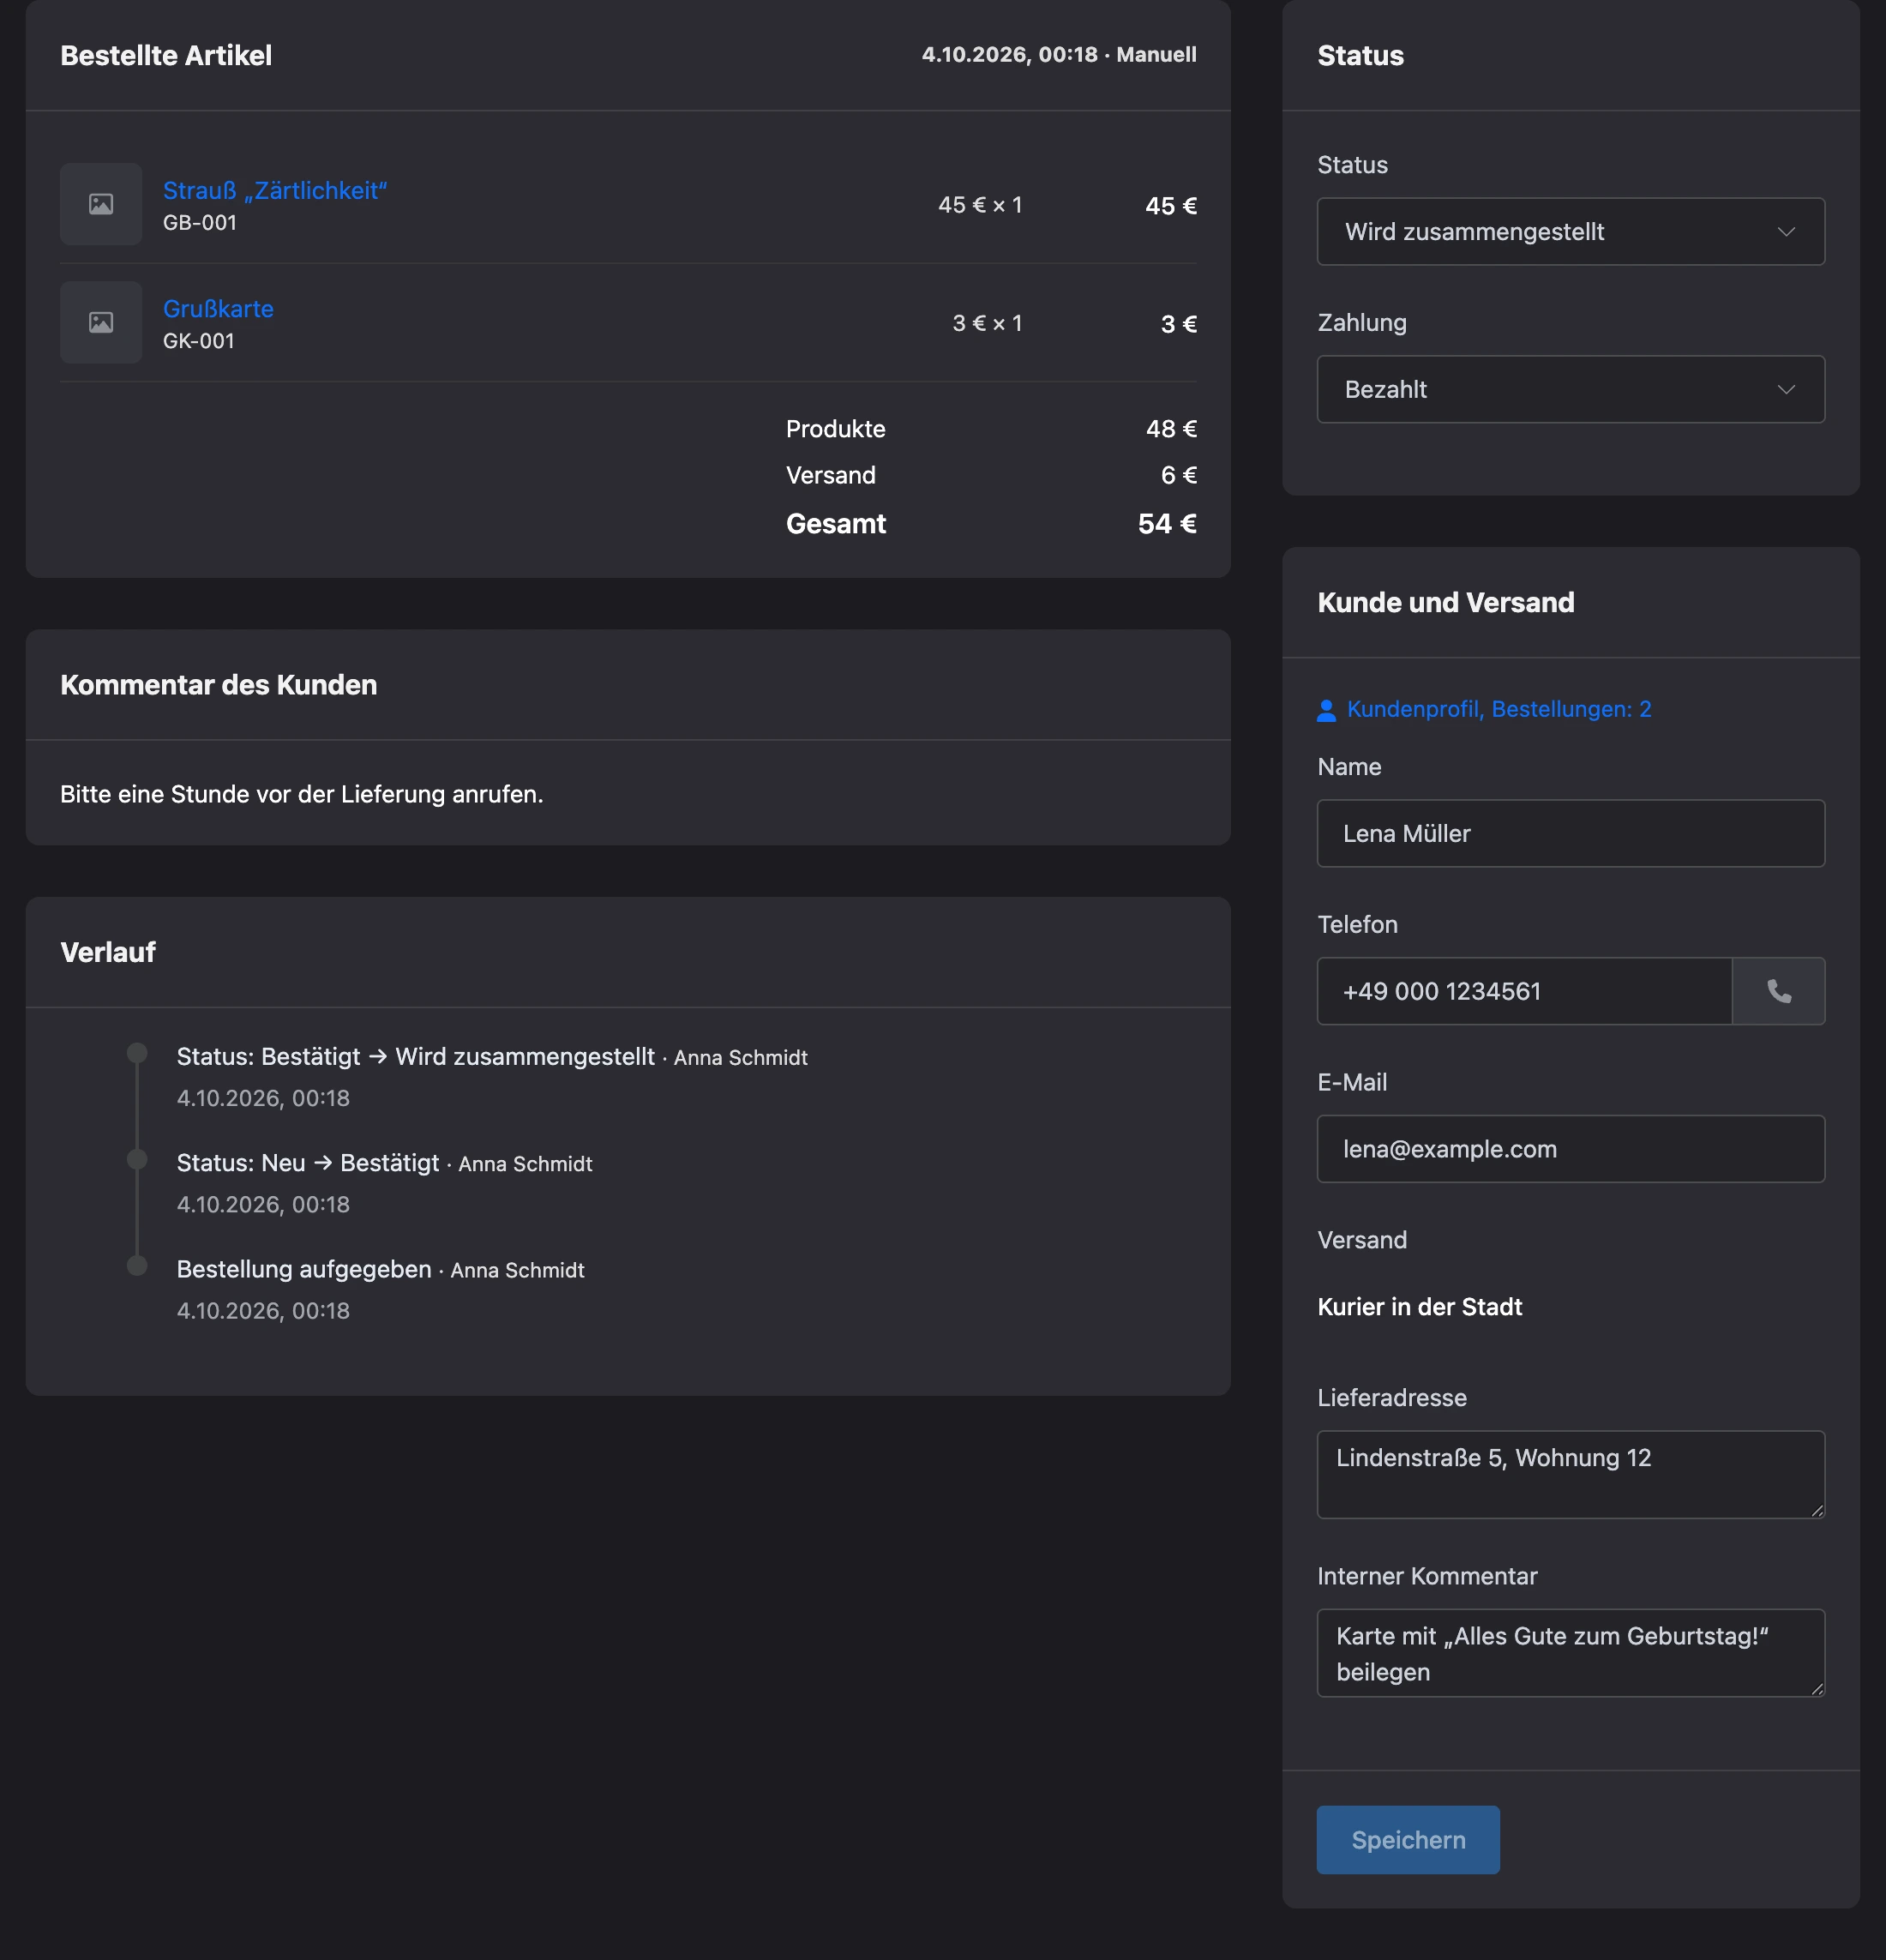This screenshot has height=1960, width=1886.
Task: Click the timeline dot for 'Wird zusammengestellt' entry
Action: pyautogui.click(x=137, y=1053)
